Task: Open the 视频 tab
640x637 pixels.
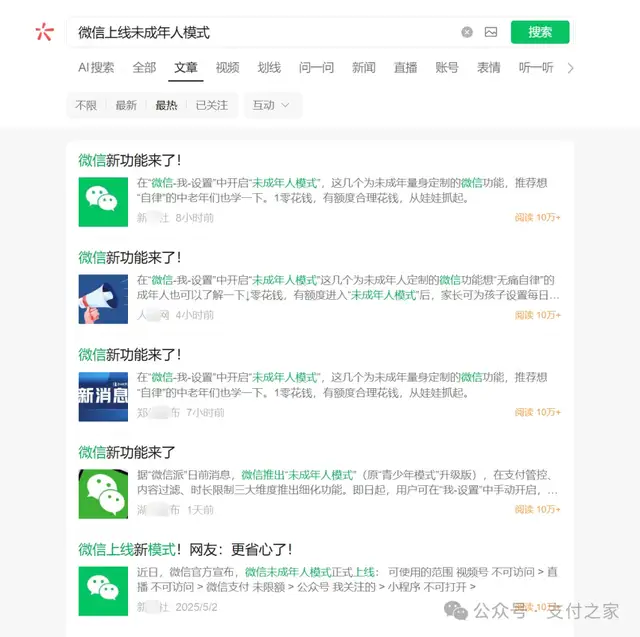Action: [227, 67]
